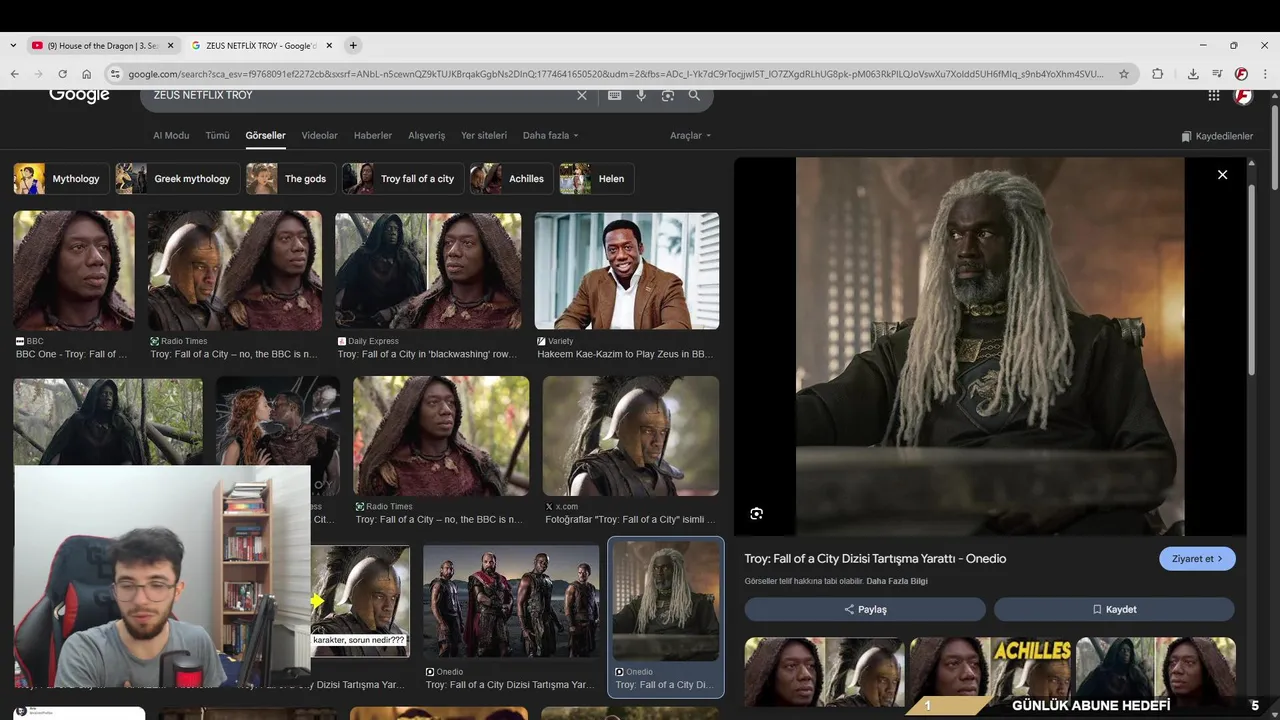Open the tab search dropdown arrow

(x=13, y=45)
